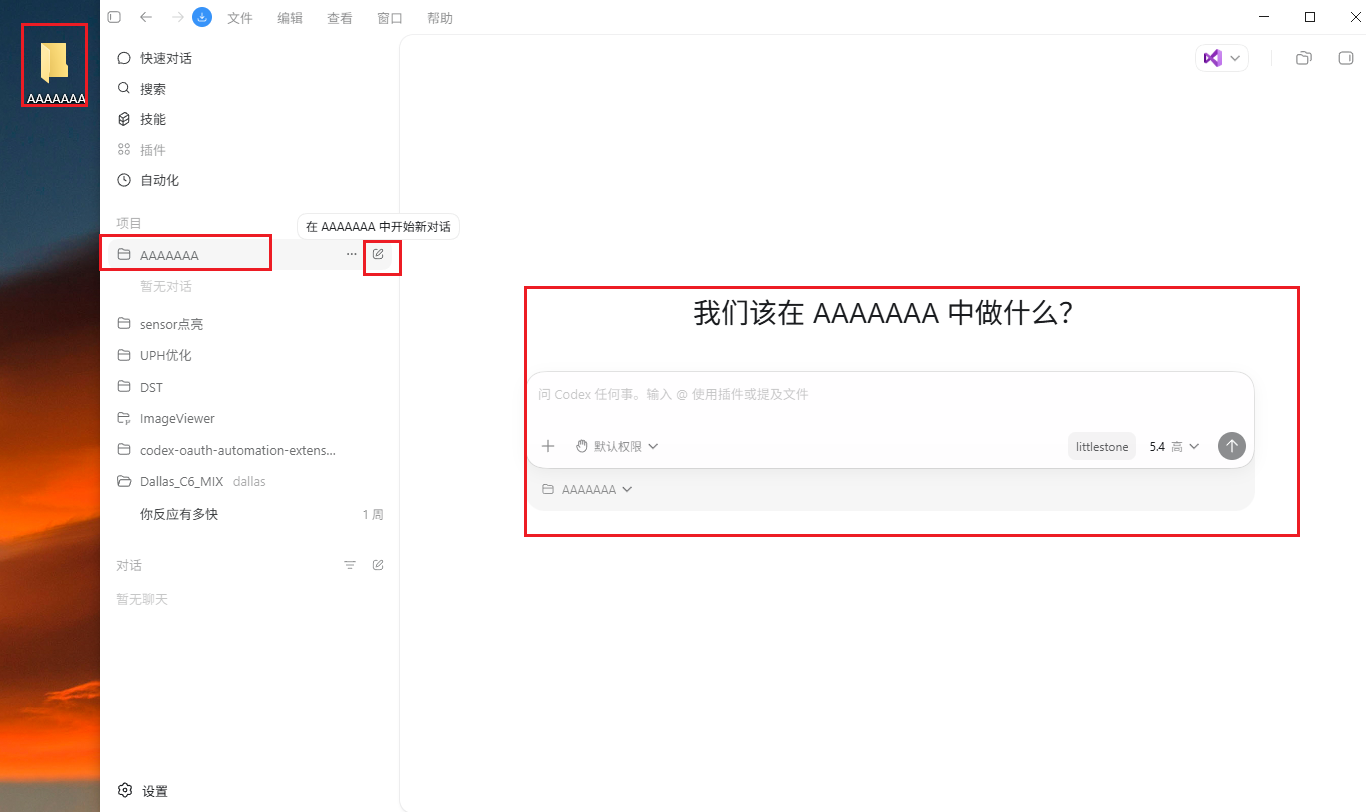Open 设置 at the sidebar bottom
Image resolution: width=1366 pixels, height=812 pixels.
[x=143, y=791]
